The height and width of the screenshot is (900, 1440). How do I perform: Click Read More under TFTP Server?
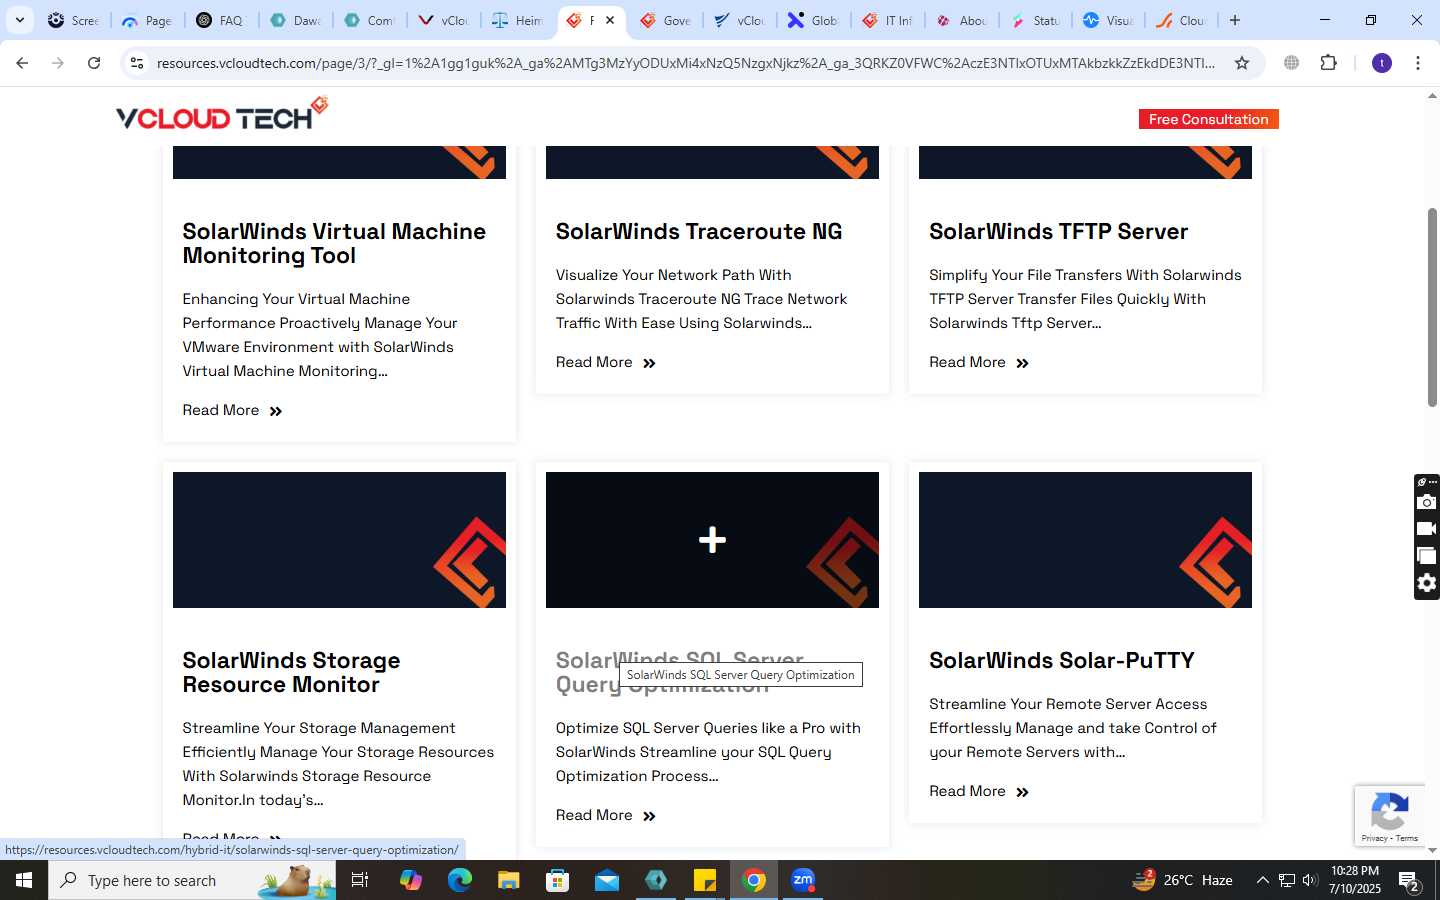point(979,362)
